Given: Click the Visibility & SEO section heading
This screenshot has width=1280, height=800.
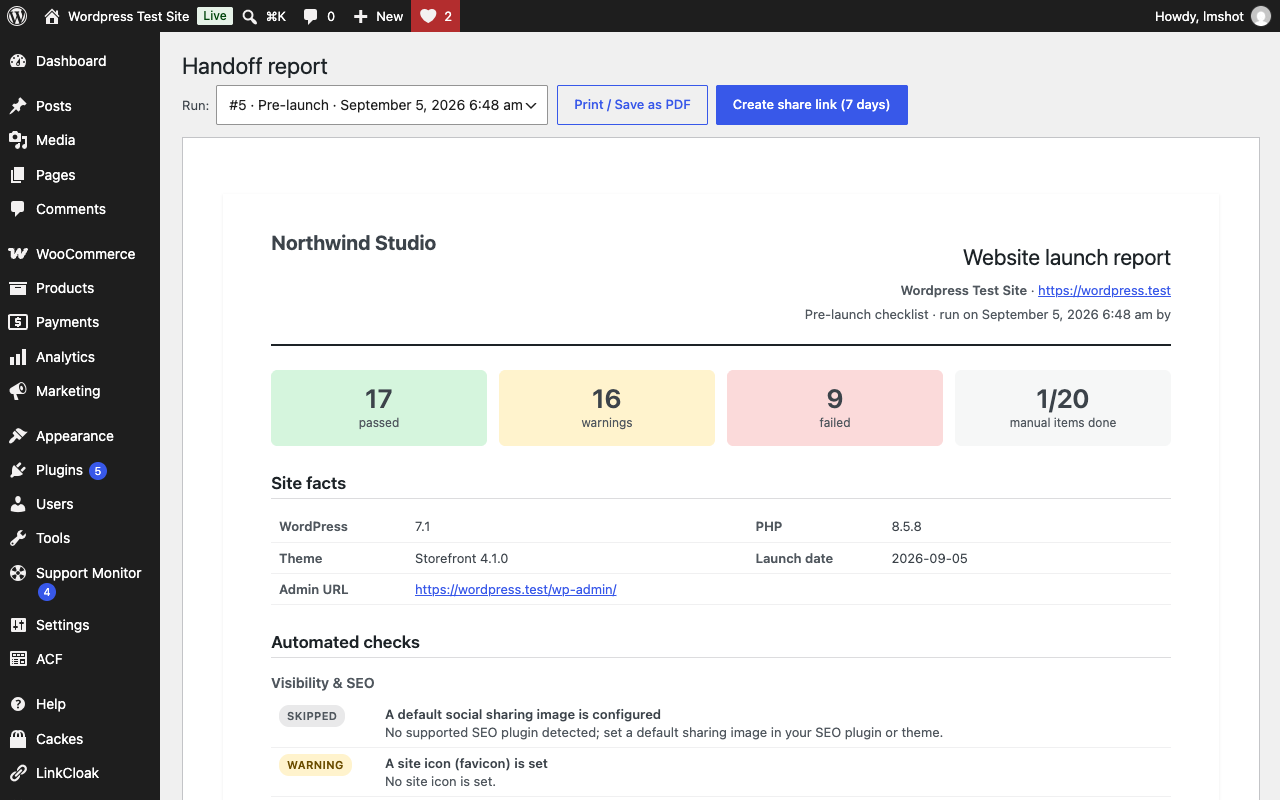Looking at the screenshot, I should 323,683.
